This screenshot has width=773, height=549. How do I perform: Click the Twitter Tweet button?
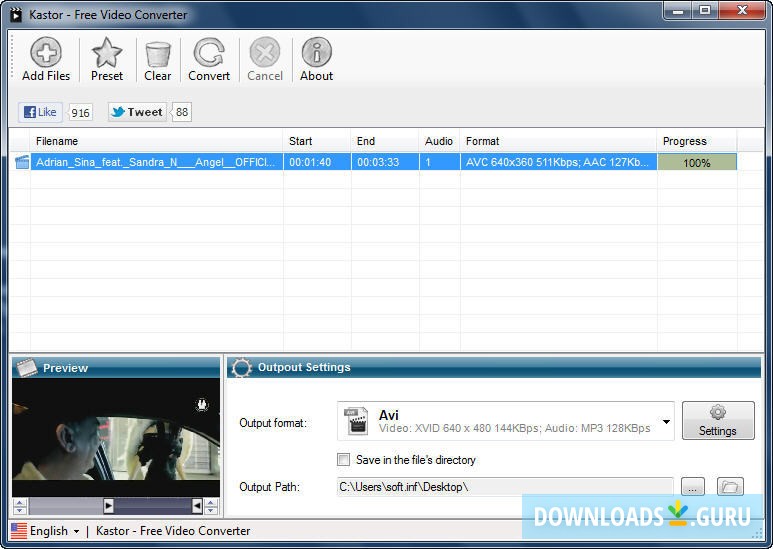coord(137,112)
